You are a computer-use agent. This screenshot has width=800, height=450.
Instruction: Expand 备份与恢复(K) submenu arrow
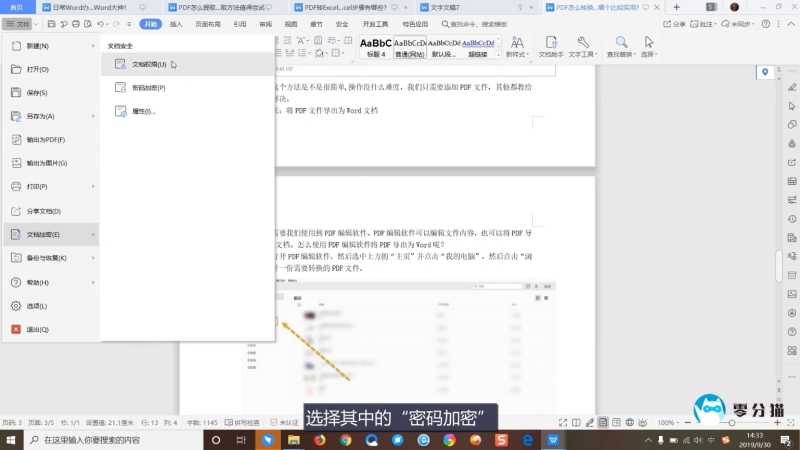click(94, 258)
